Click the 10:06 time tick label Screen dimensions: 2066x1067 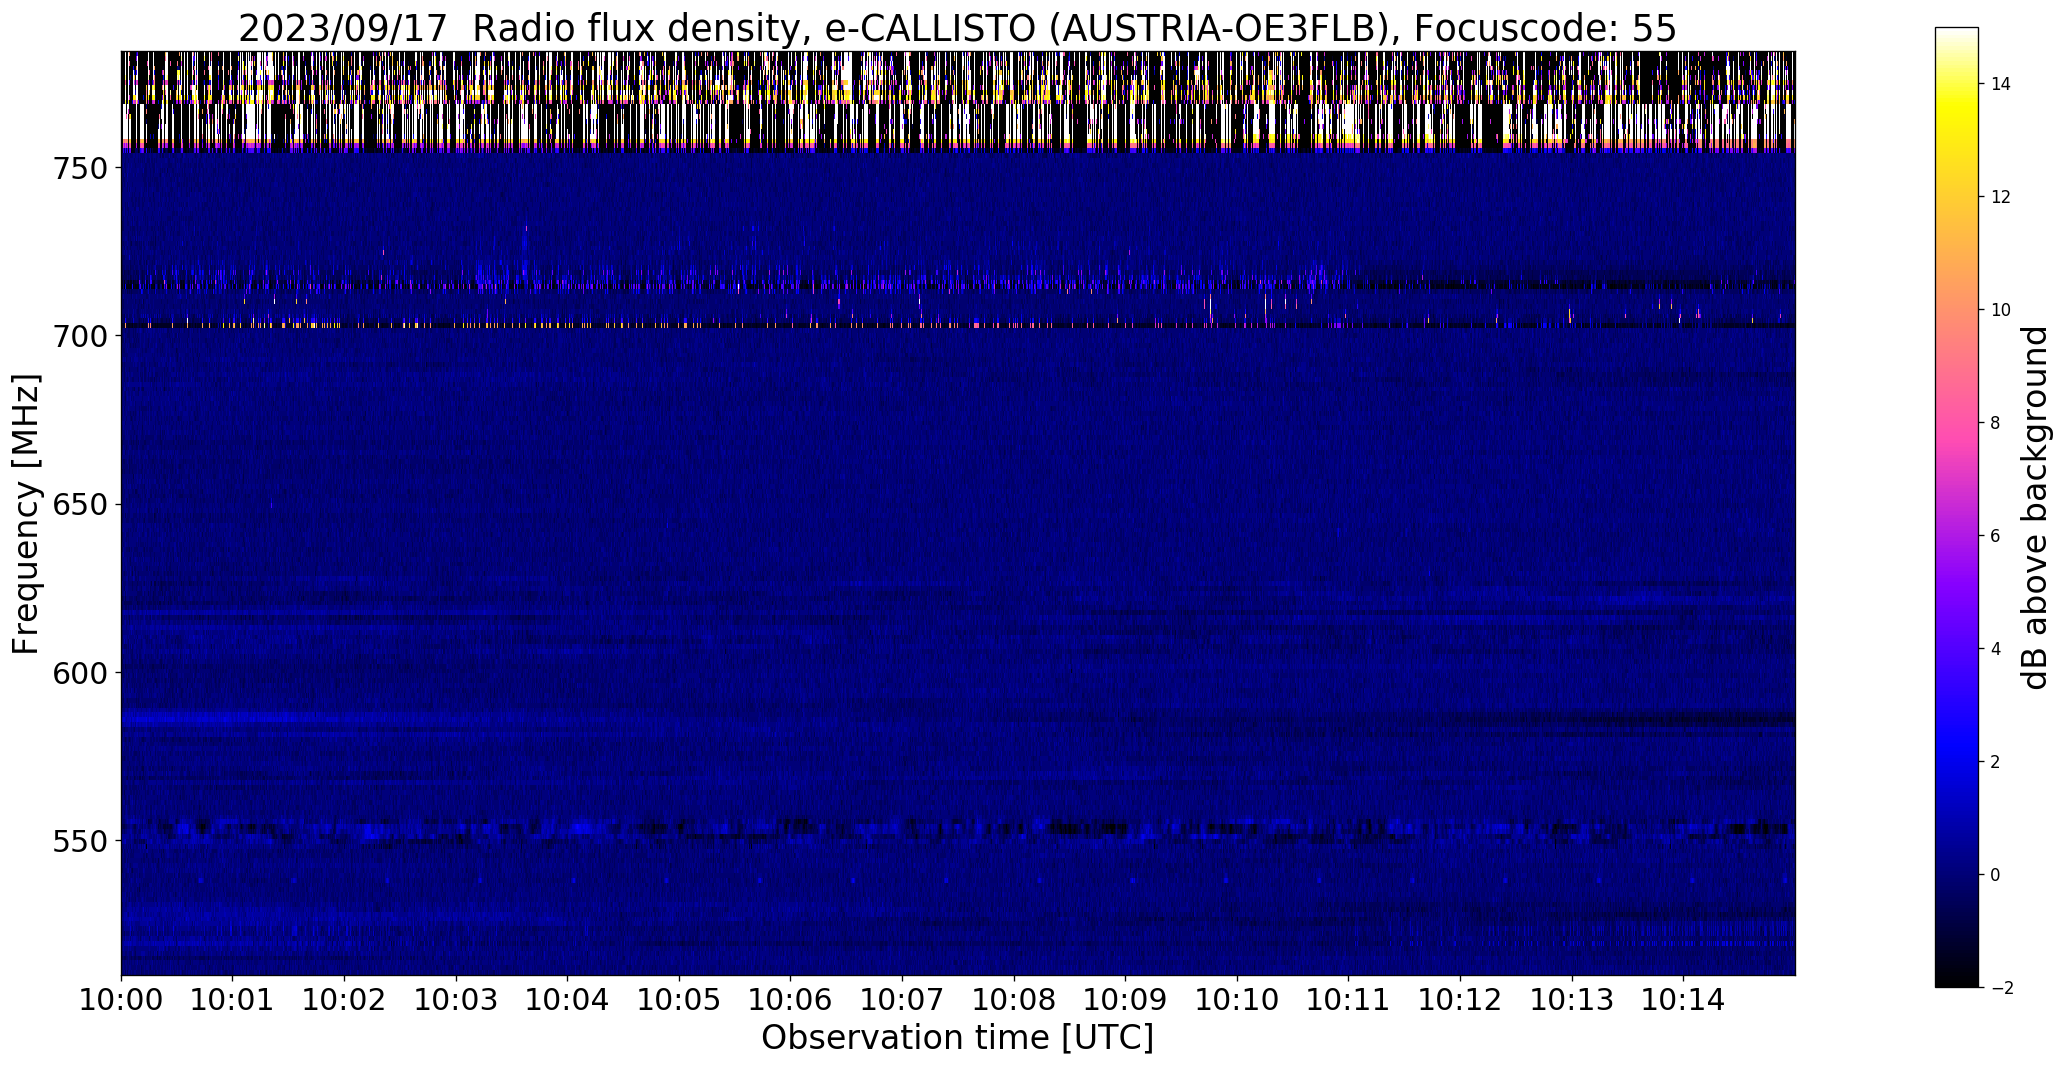tap(791, 999)
